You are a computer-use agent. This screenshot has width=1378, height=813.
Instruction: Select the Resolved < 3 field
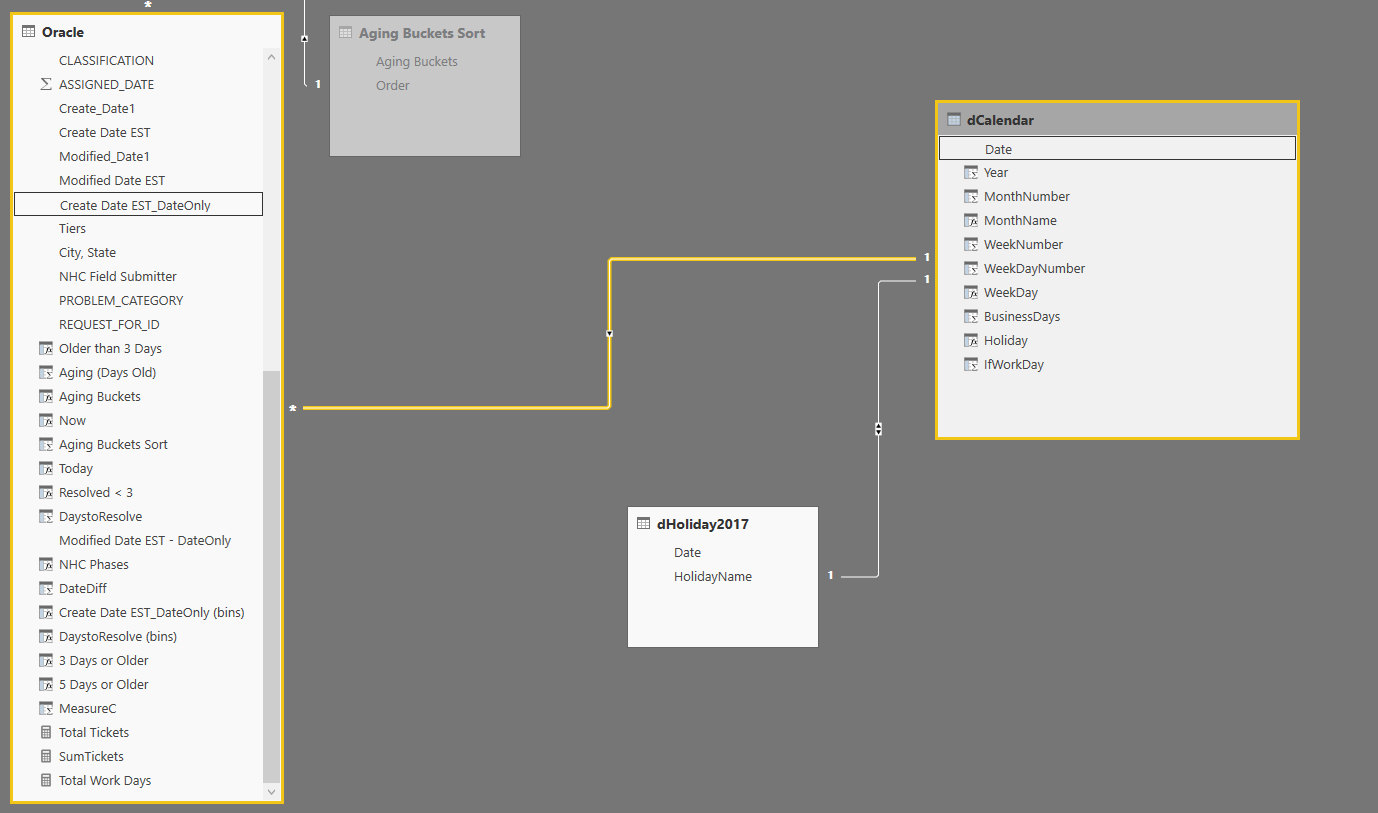(x=96, y=493)
